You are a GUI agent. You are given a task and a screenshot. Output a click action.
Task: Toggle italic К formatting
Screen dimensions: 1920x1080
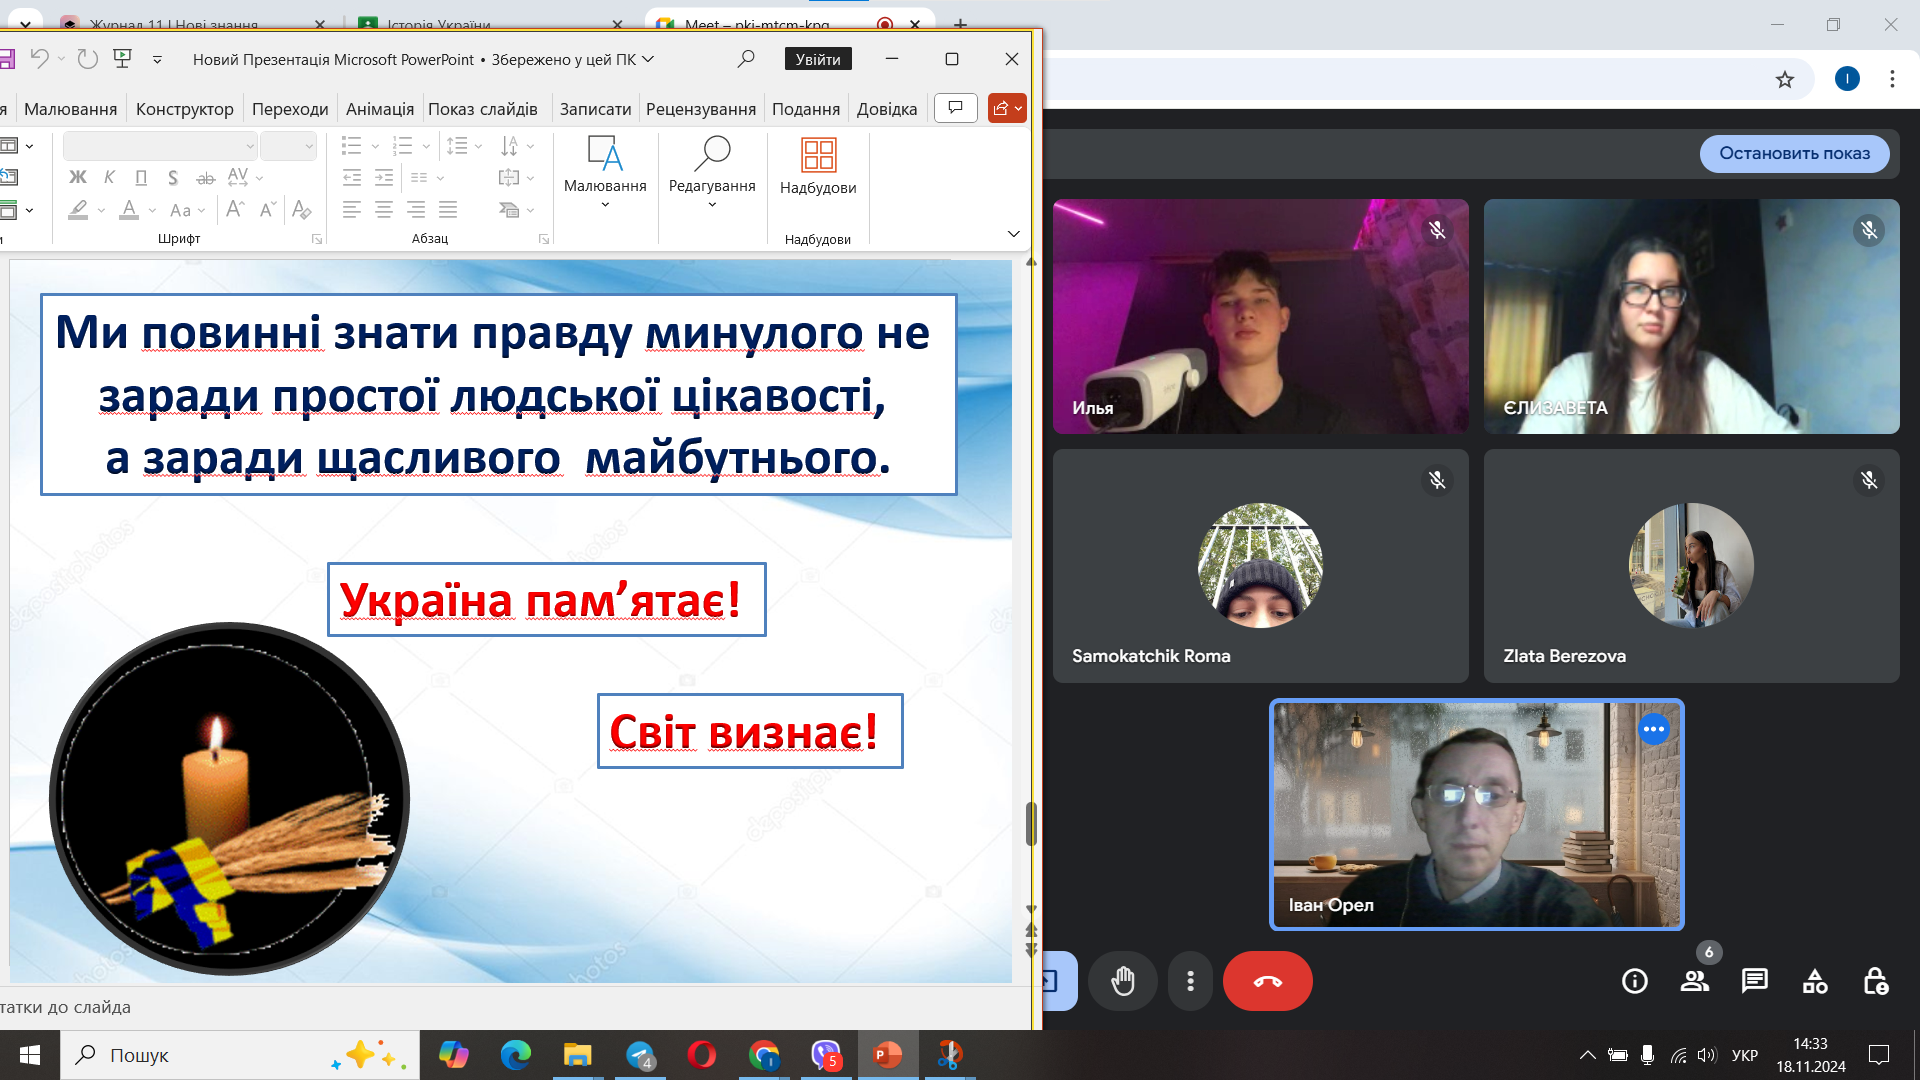110,177
